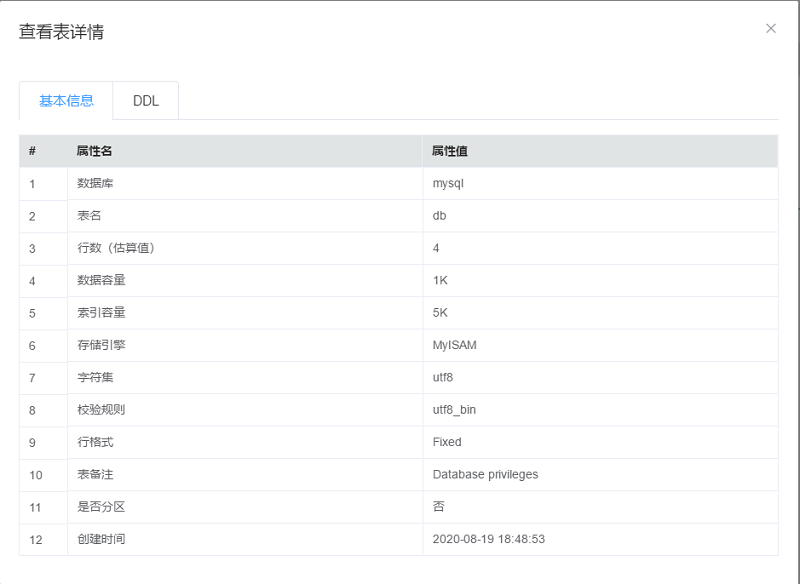Click the Fixed value cell
Screen dimensions: 800x584
(600, 442)
